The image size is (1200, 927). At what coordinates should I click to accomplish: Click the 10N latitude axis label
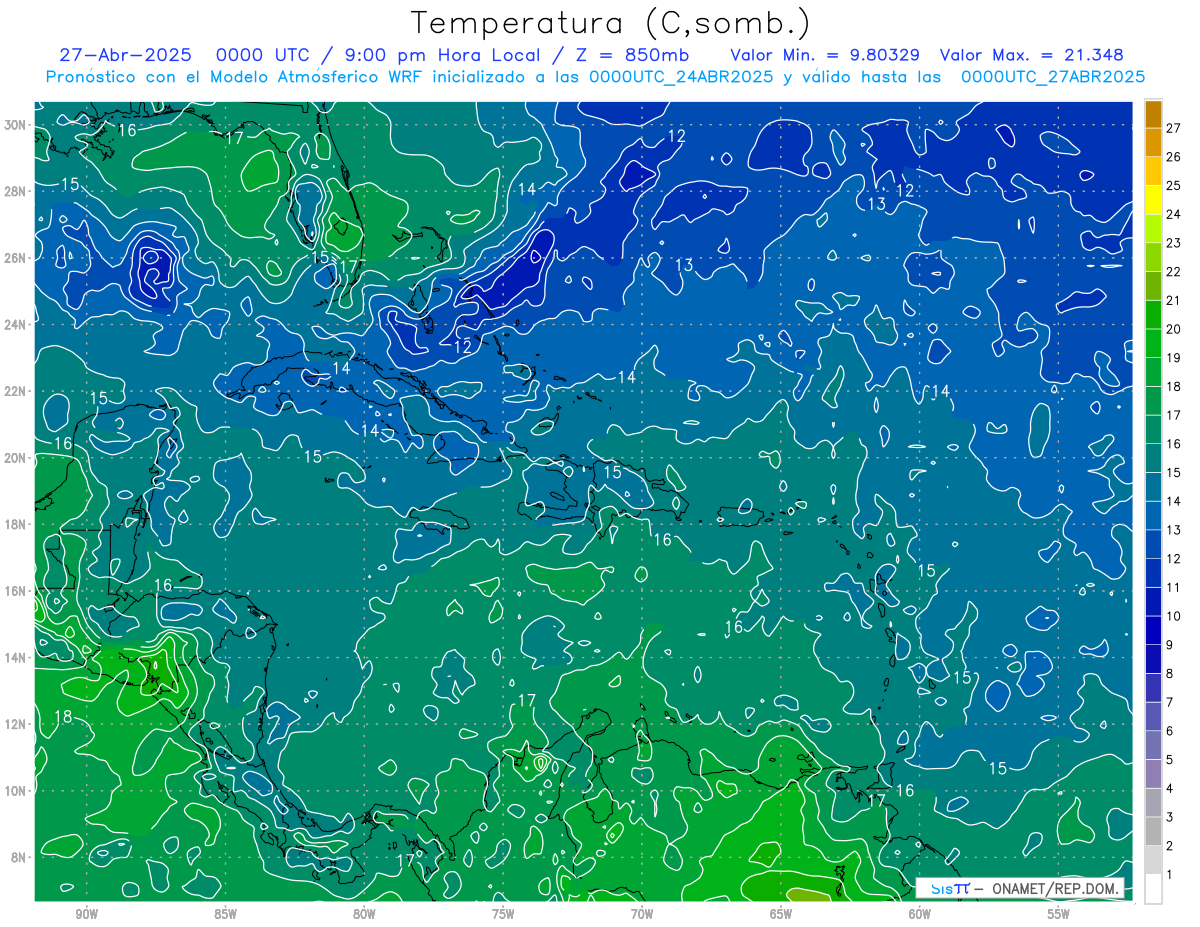pos(15,791)
